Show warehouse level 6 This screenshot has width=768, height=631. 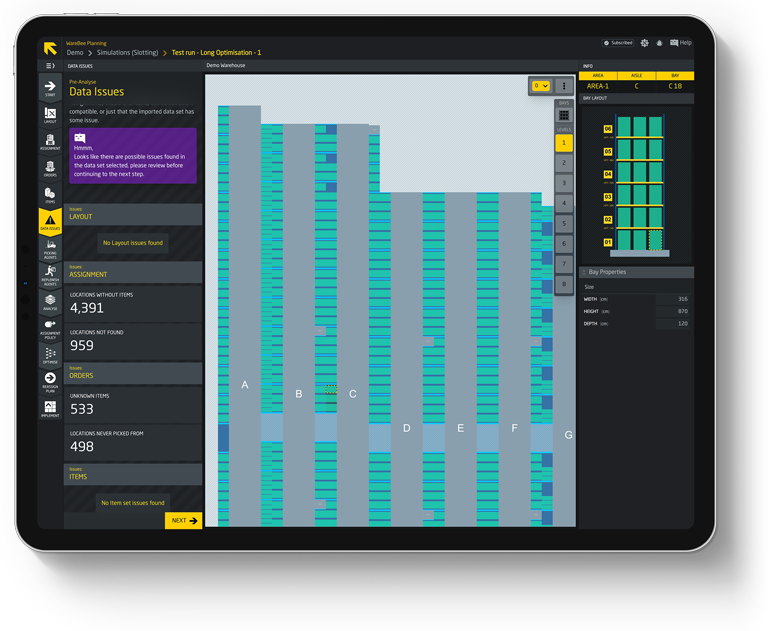564,243
